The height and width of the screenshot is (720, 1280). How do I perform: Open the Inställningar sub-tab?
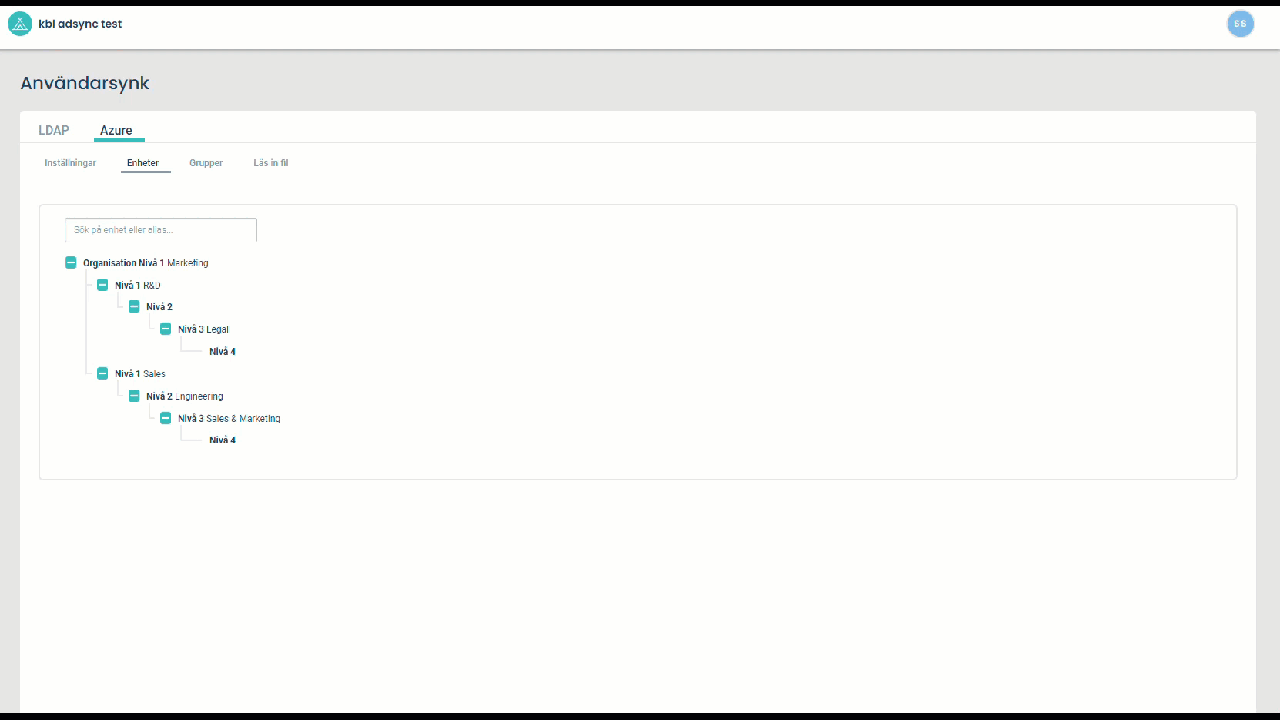tap(70, 163)
